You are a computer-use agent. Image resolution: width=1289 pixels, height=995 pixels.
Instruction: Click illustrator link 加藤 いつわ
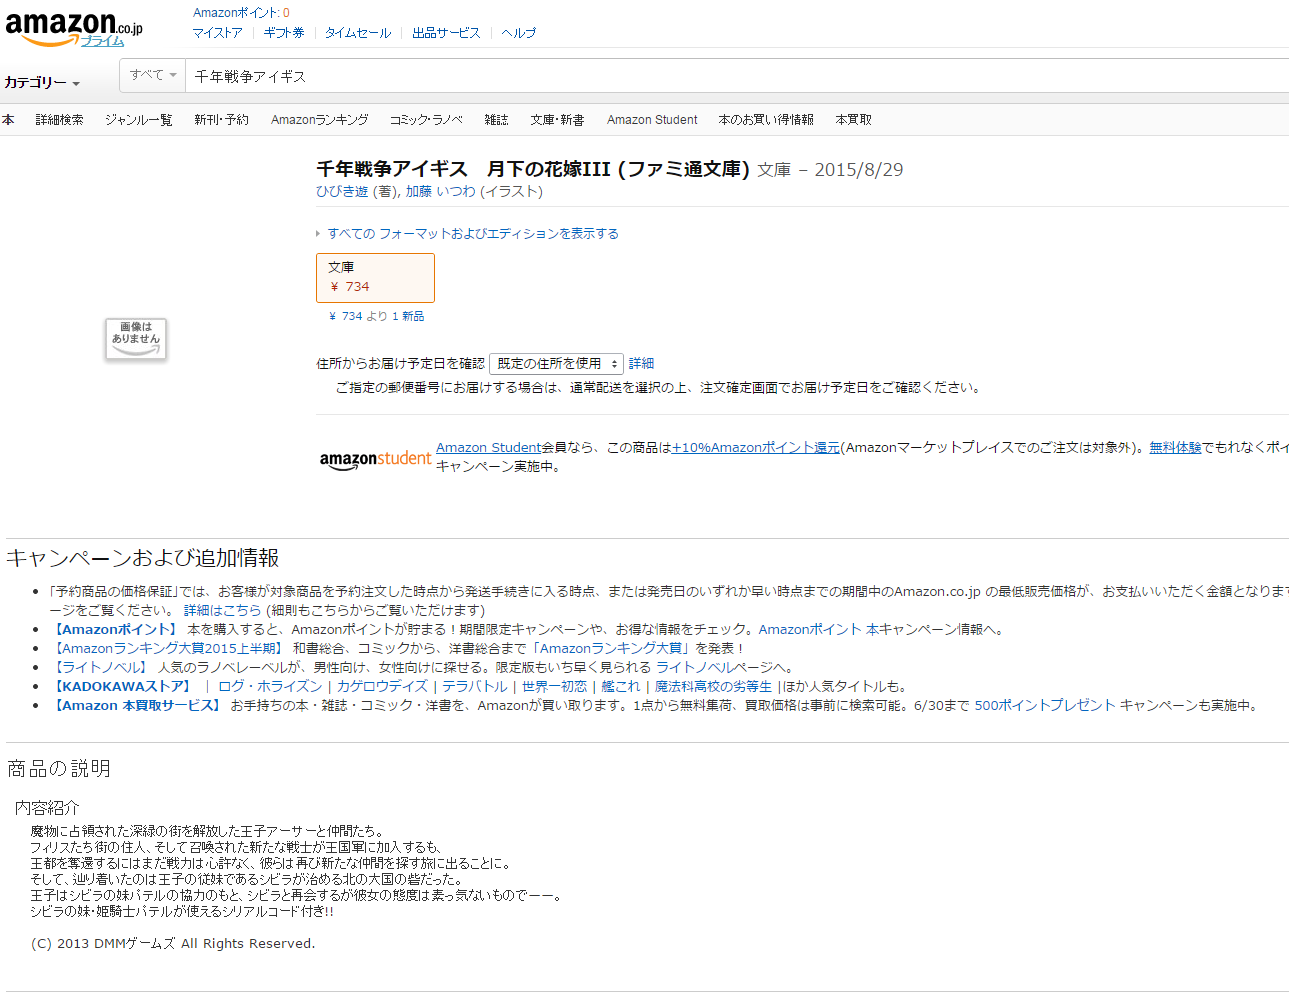pos(441,192)
